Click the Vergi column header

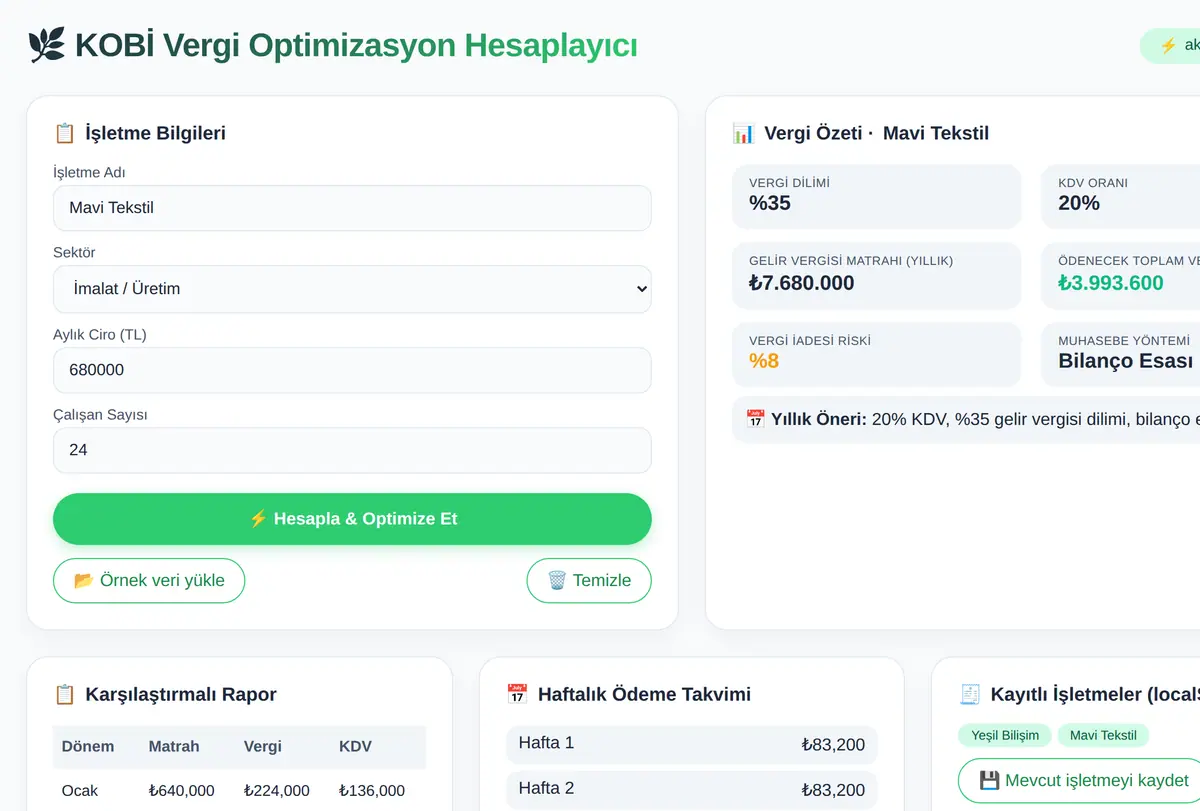(263, 746)
